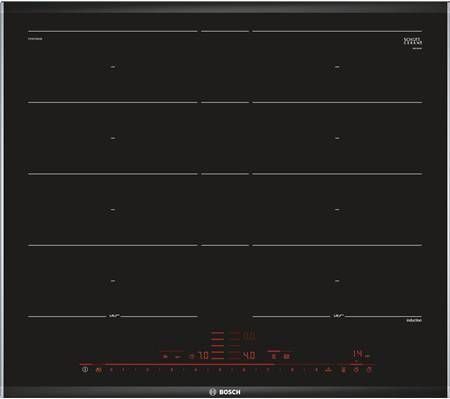The image size is (450, 399).
Task: Tap the orange icon beside the power symbol
Action: pyautogui.click(x=99, y=370)
